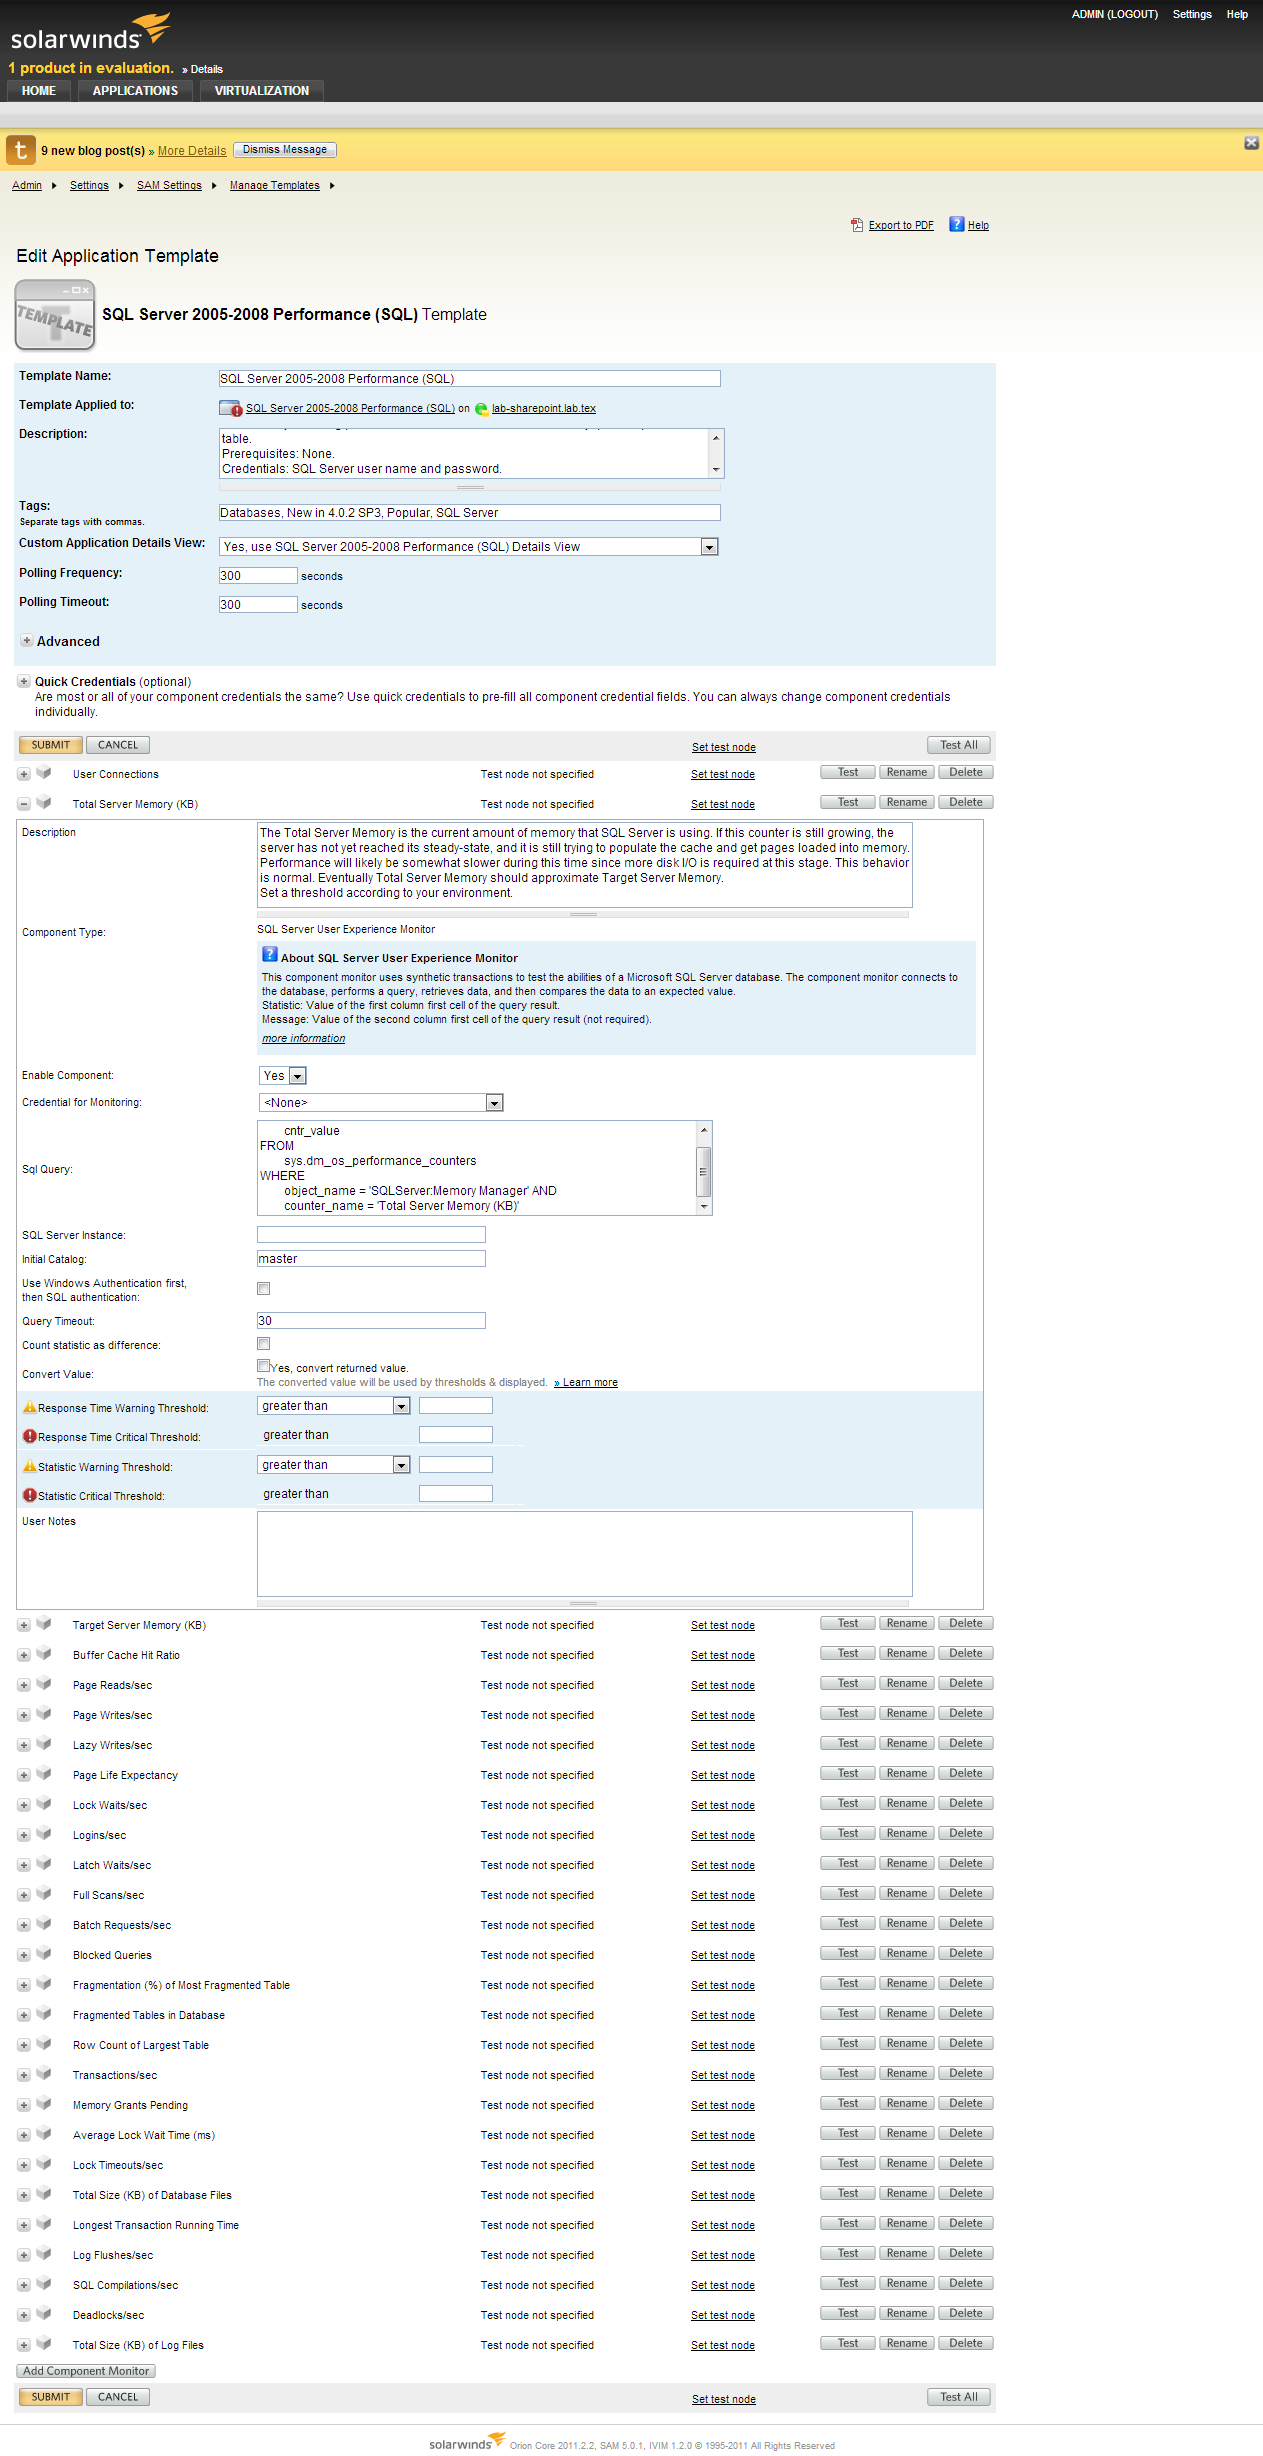Click Help in top right menu
The width and height of the screenshot is (1263, 2456).
point(1237,14)
